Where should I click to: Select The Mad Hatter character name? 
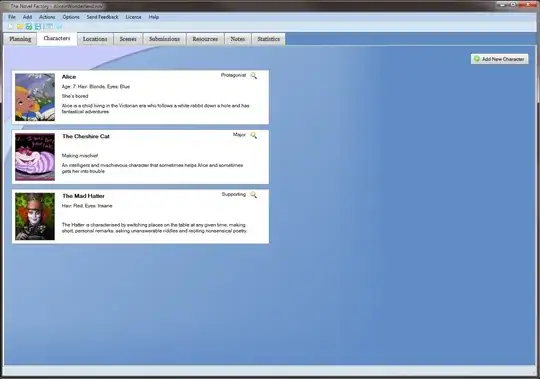(83, 196)
